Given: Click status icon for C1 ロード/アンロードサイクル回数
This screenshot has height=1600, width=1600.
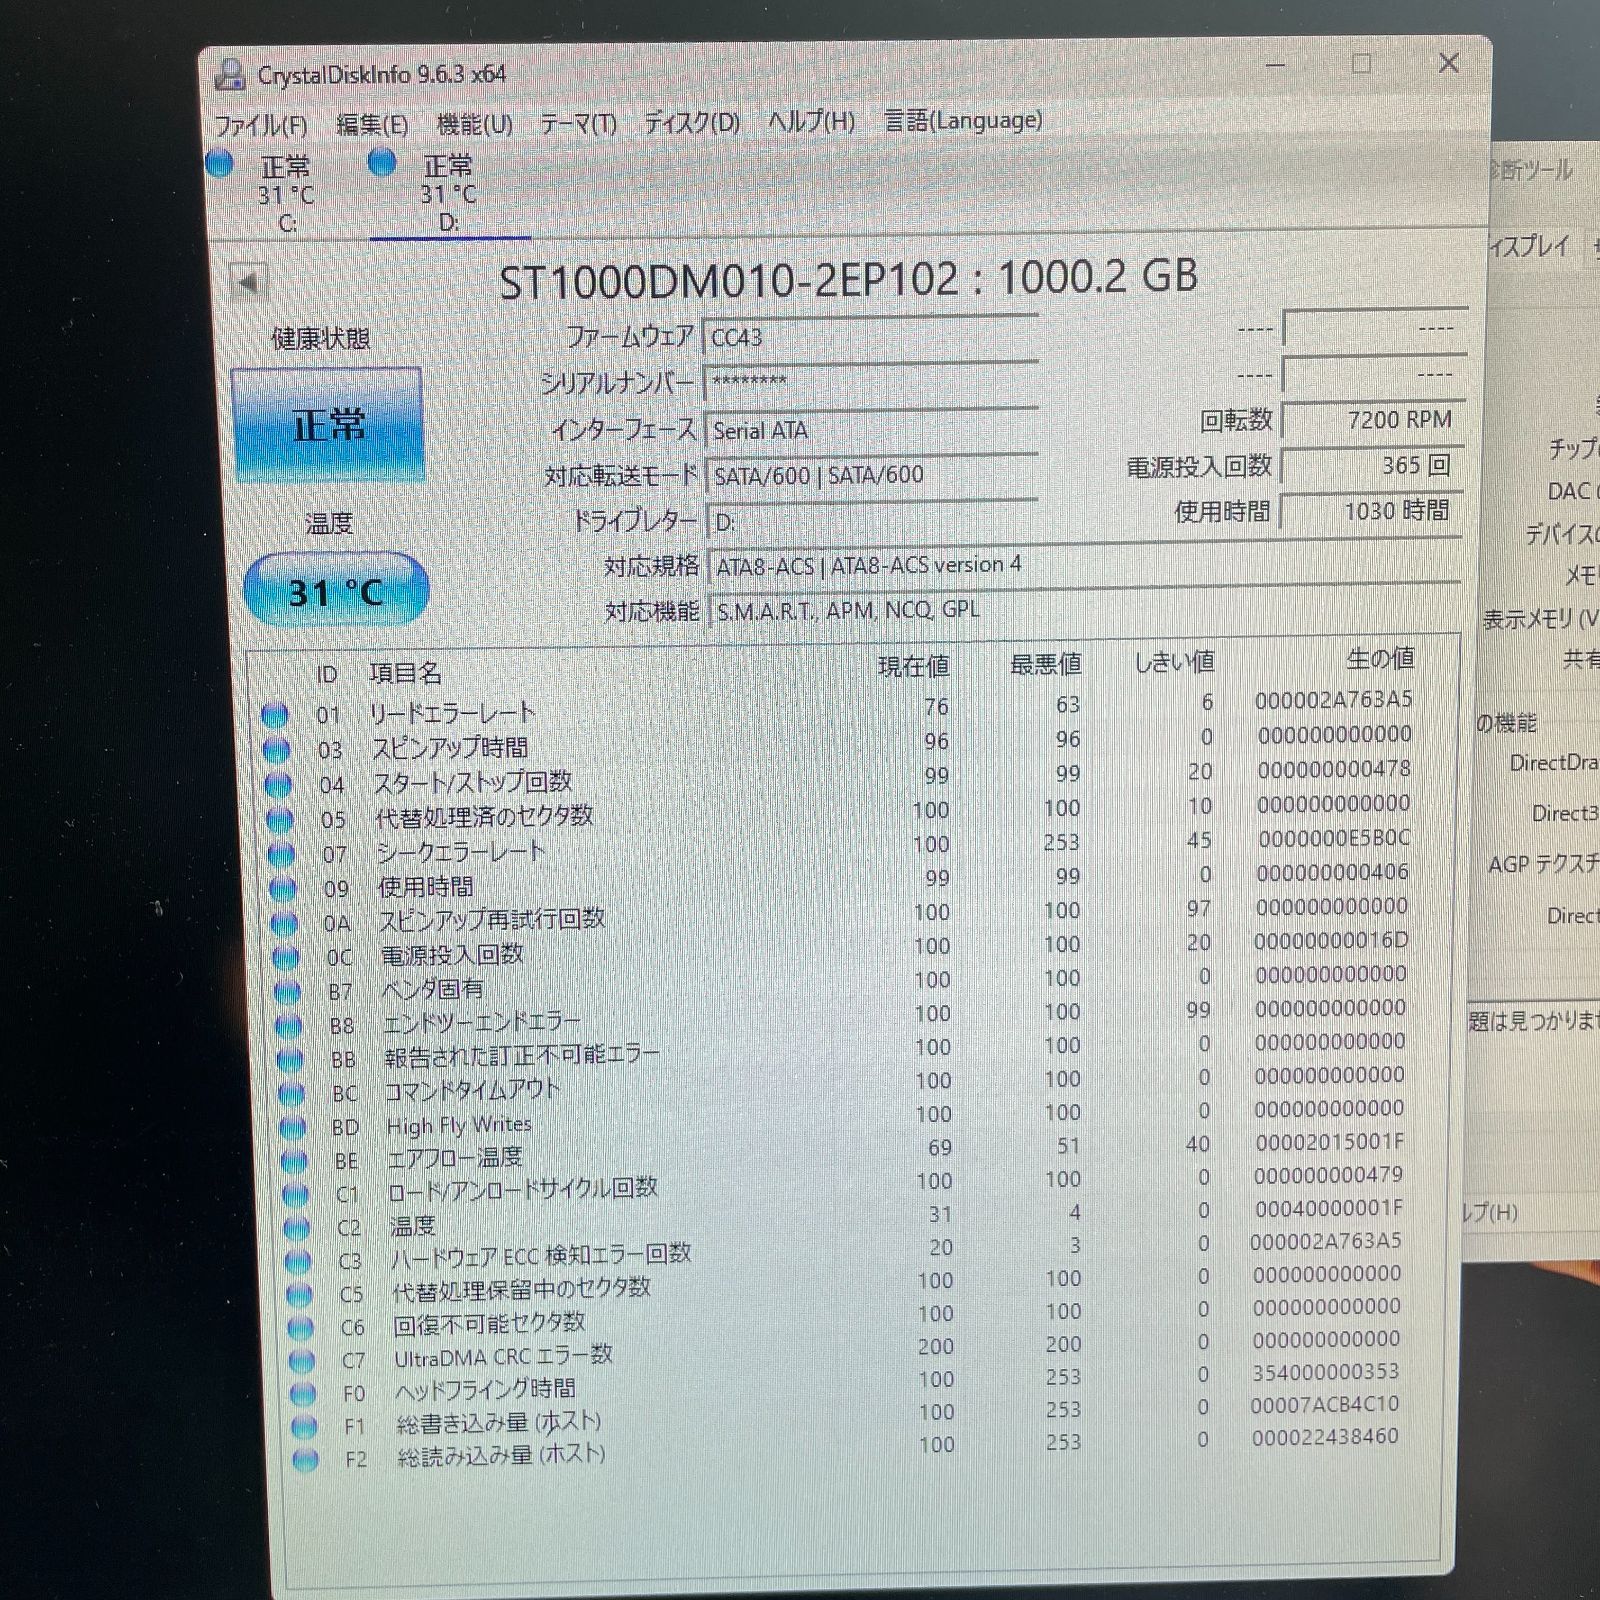Looking at the screenshot, I should (295, 1194).
